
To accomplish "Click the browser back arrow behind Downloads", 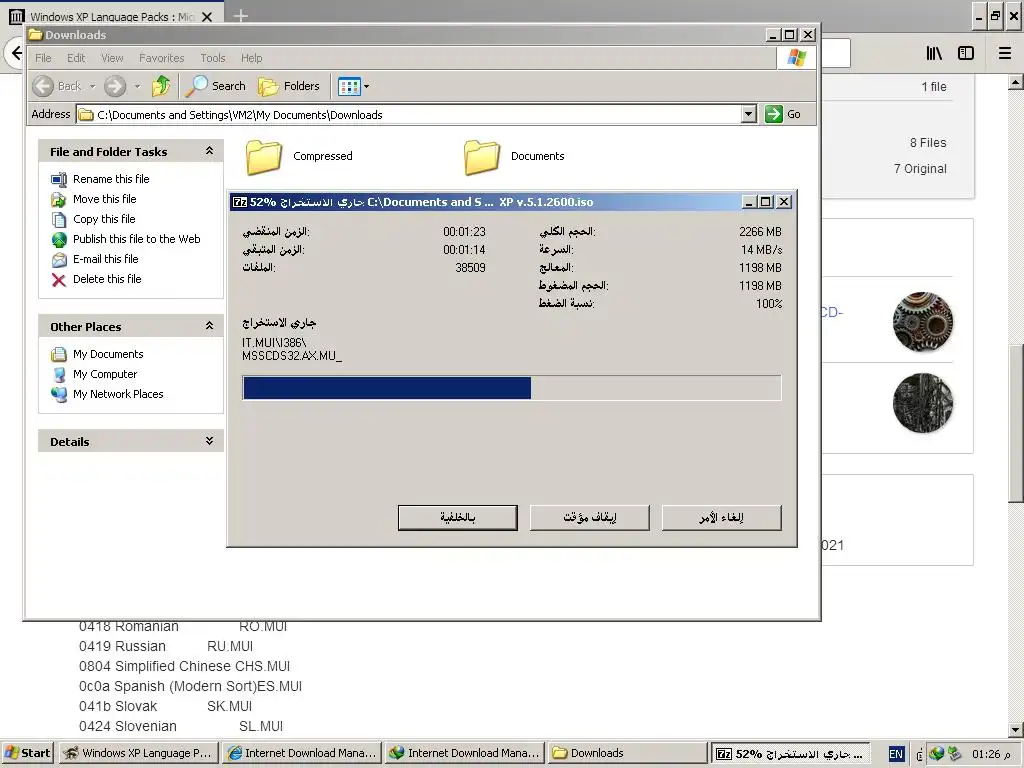I will (15, 52).
